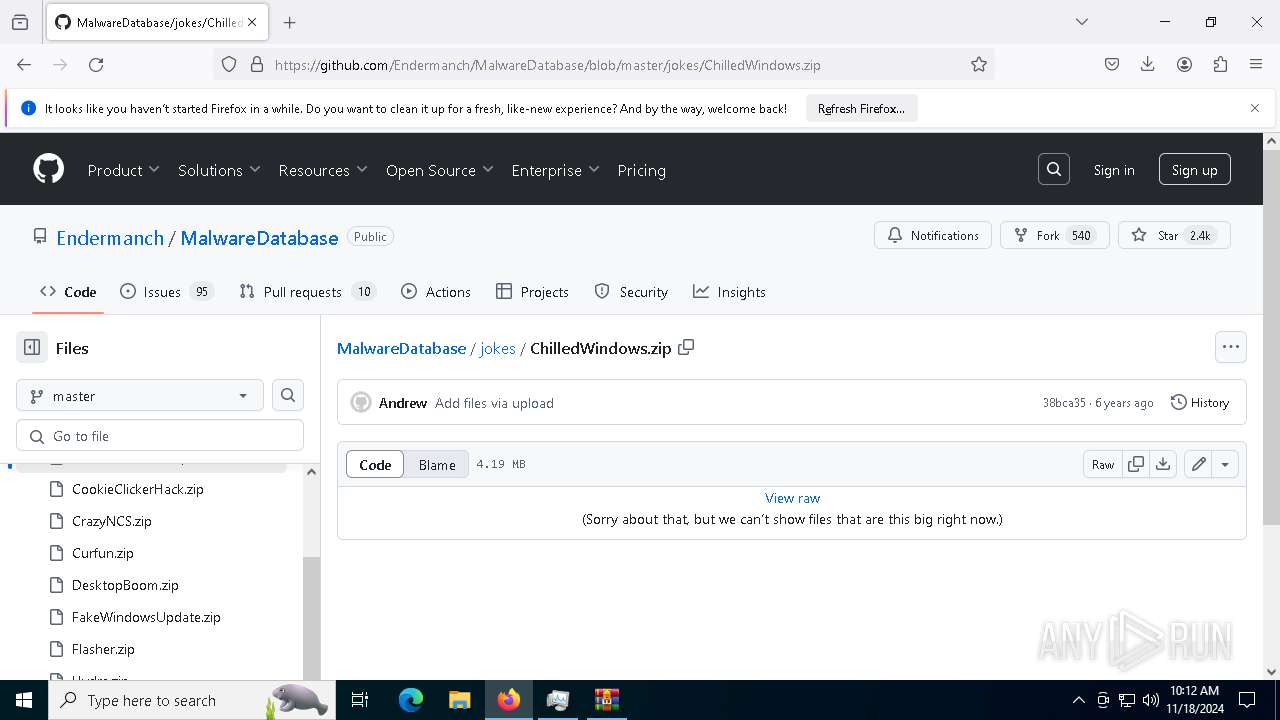Select FakeWindowsUpdate.zip in file tree

click(x=146, y=617)
